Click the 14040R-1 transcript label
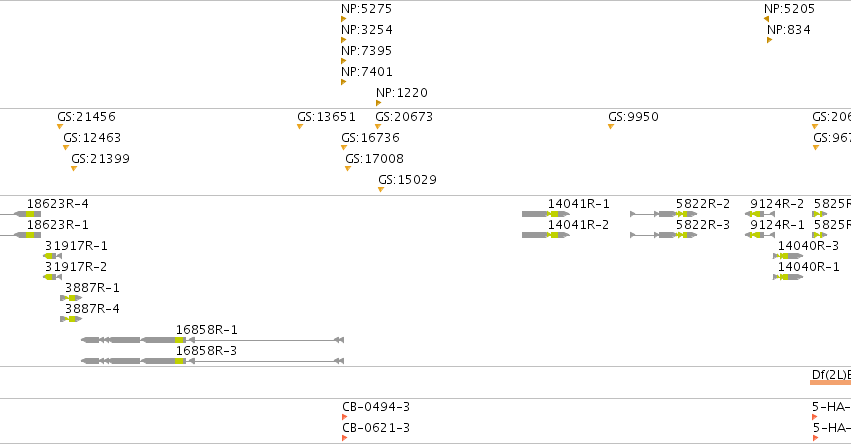 808,267
